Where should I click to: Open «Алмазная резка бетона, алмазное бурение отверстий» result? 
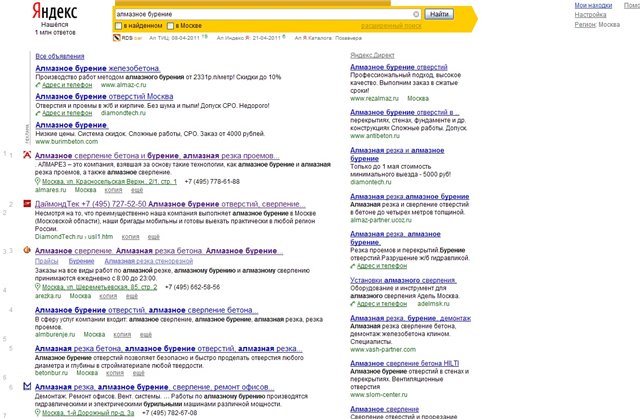tap(169, 348)
